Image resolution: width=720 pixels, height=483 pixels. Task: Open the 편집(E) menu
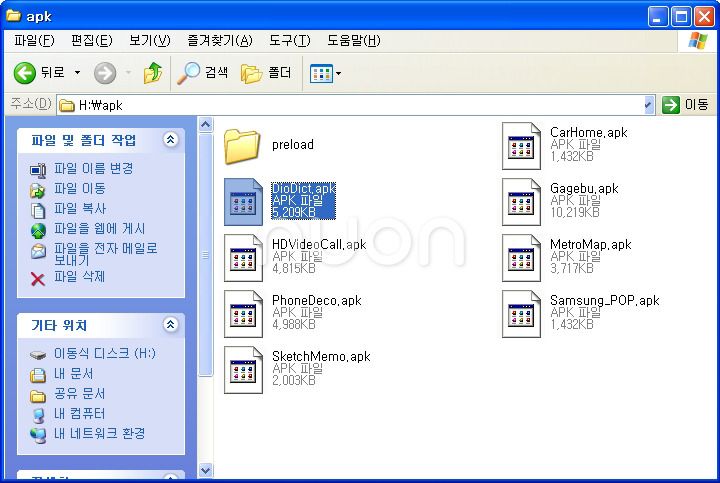pyautogui.click(x=91, y=40)
